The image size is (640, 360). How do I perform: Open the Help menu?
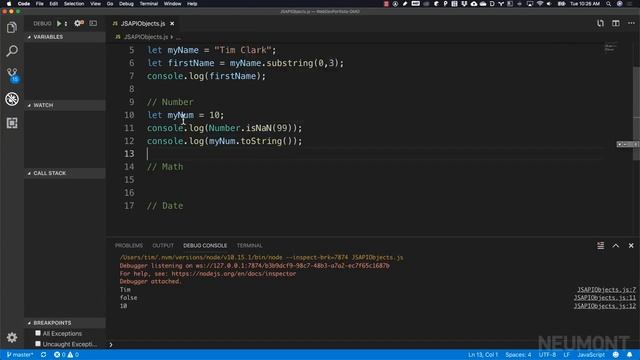[192, 4]
